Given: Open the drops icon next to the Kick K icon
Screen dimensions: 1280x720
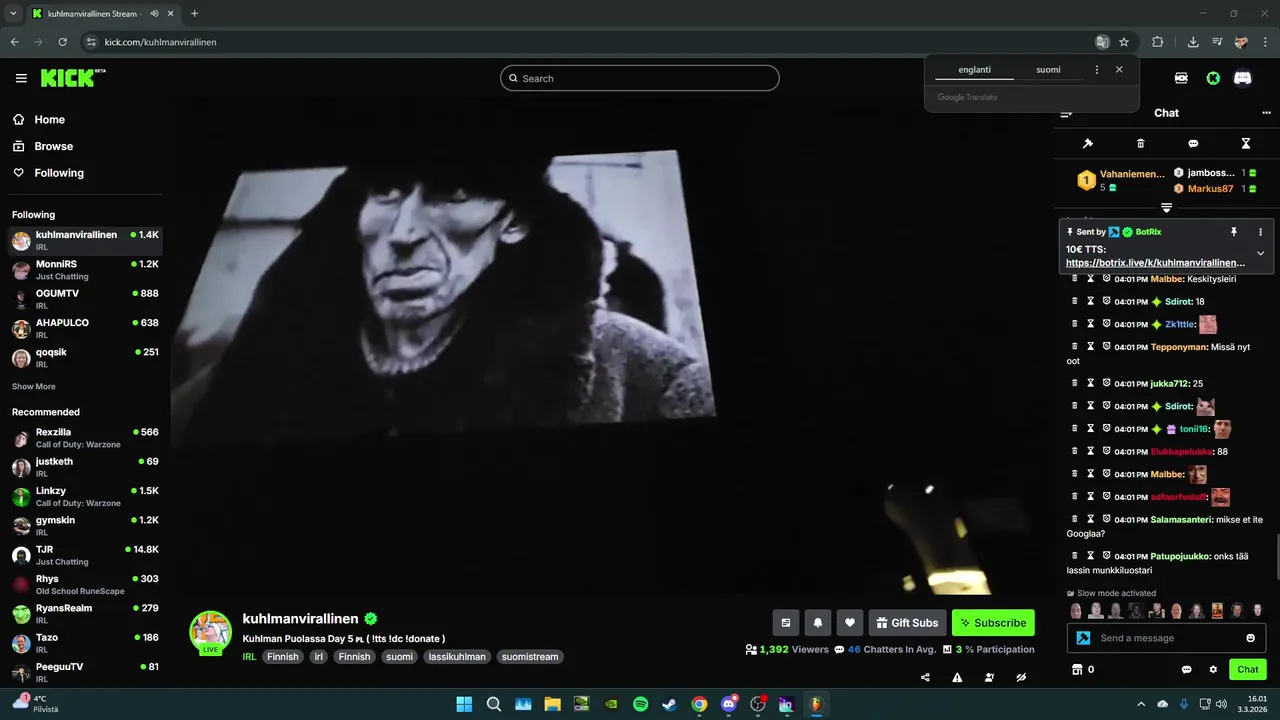Looking at the screenshot, I should point(1181,78).
